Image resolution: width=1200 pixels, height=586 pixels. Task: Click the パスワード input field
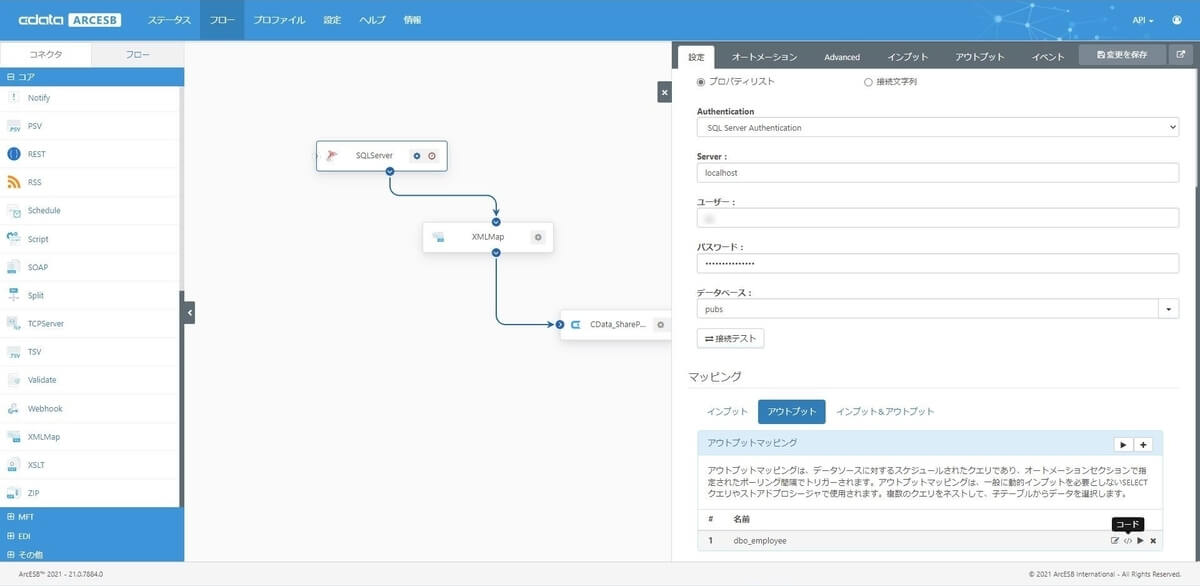point(938,263)
